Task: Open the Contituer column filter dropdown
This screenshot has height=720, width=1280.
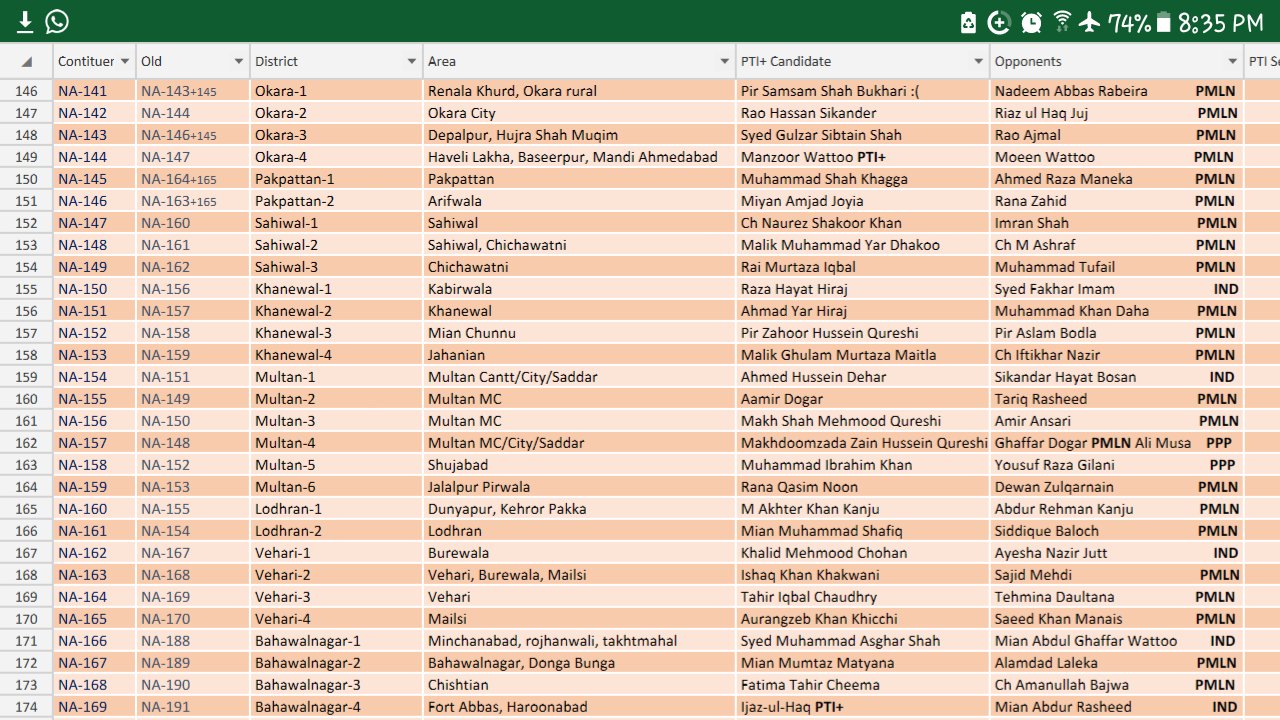Action: point(125,61)
